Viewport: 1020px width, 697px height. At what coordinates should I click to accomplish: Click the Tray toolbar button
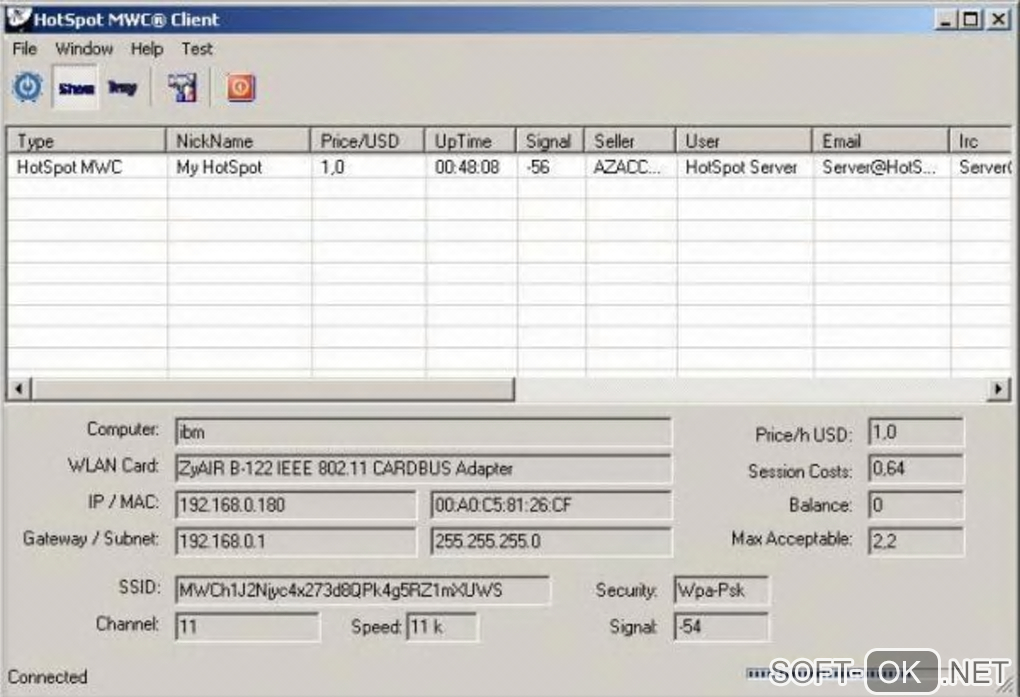[122, 87]
